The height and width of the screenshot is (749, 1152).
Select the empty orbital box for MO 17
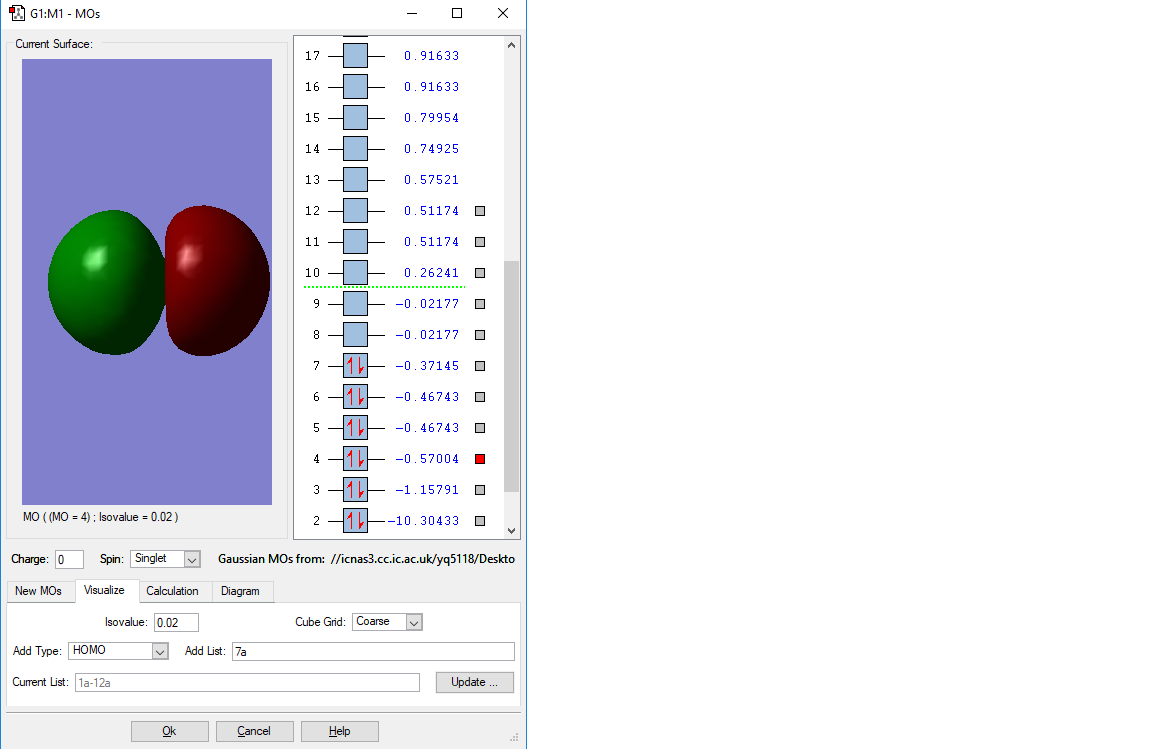(356, 56)
